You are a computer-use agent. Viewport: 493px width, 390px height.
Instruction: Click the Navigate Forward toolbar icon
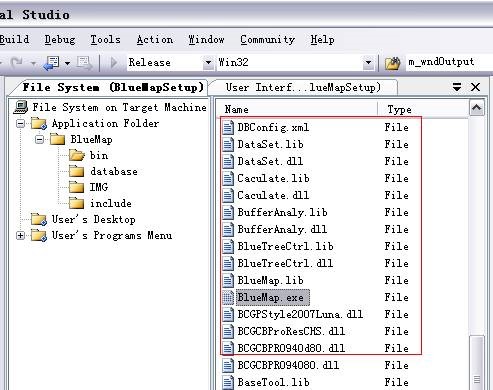click(x=84, y=63)
